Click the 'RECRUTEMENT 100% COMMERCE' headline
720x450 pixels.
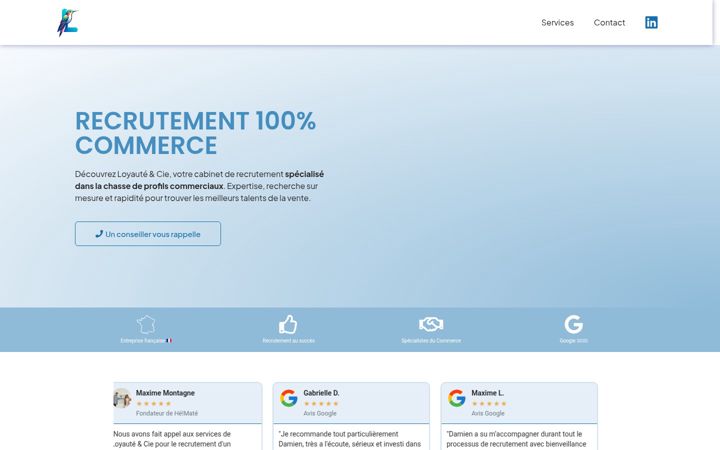click(x=196, y=133)
